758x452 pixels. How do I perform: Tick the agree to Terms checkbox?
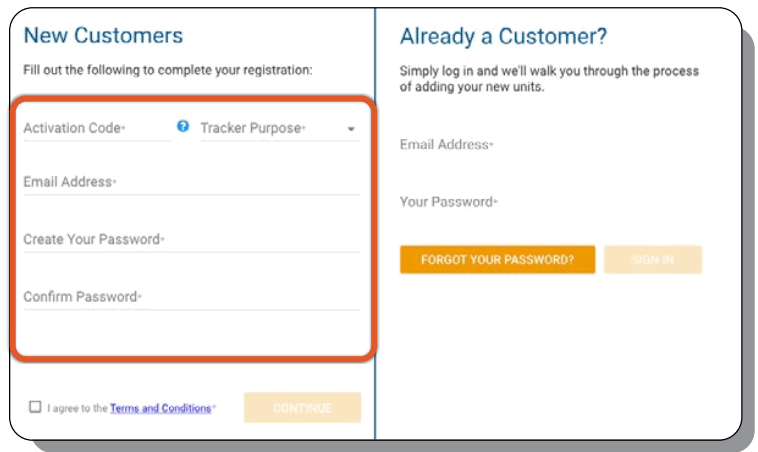(35, 407)
